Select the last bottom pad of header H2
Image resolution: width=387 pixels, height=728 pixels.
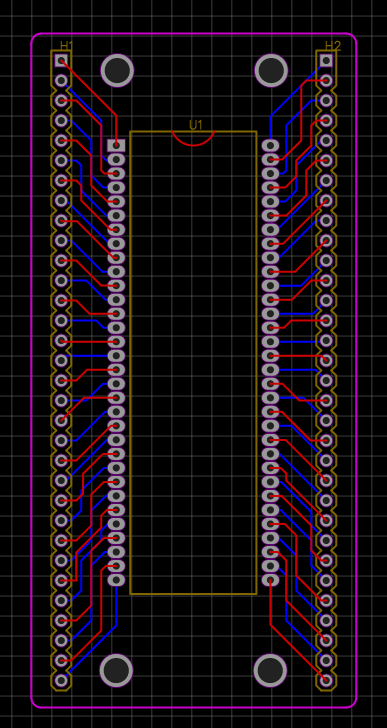(x=326, y=680)
